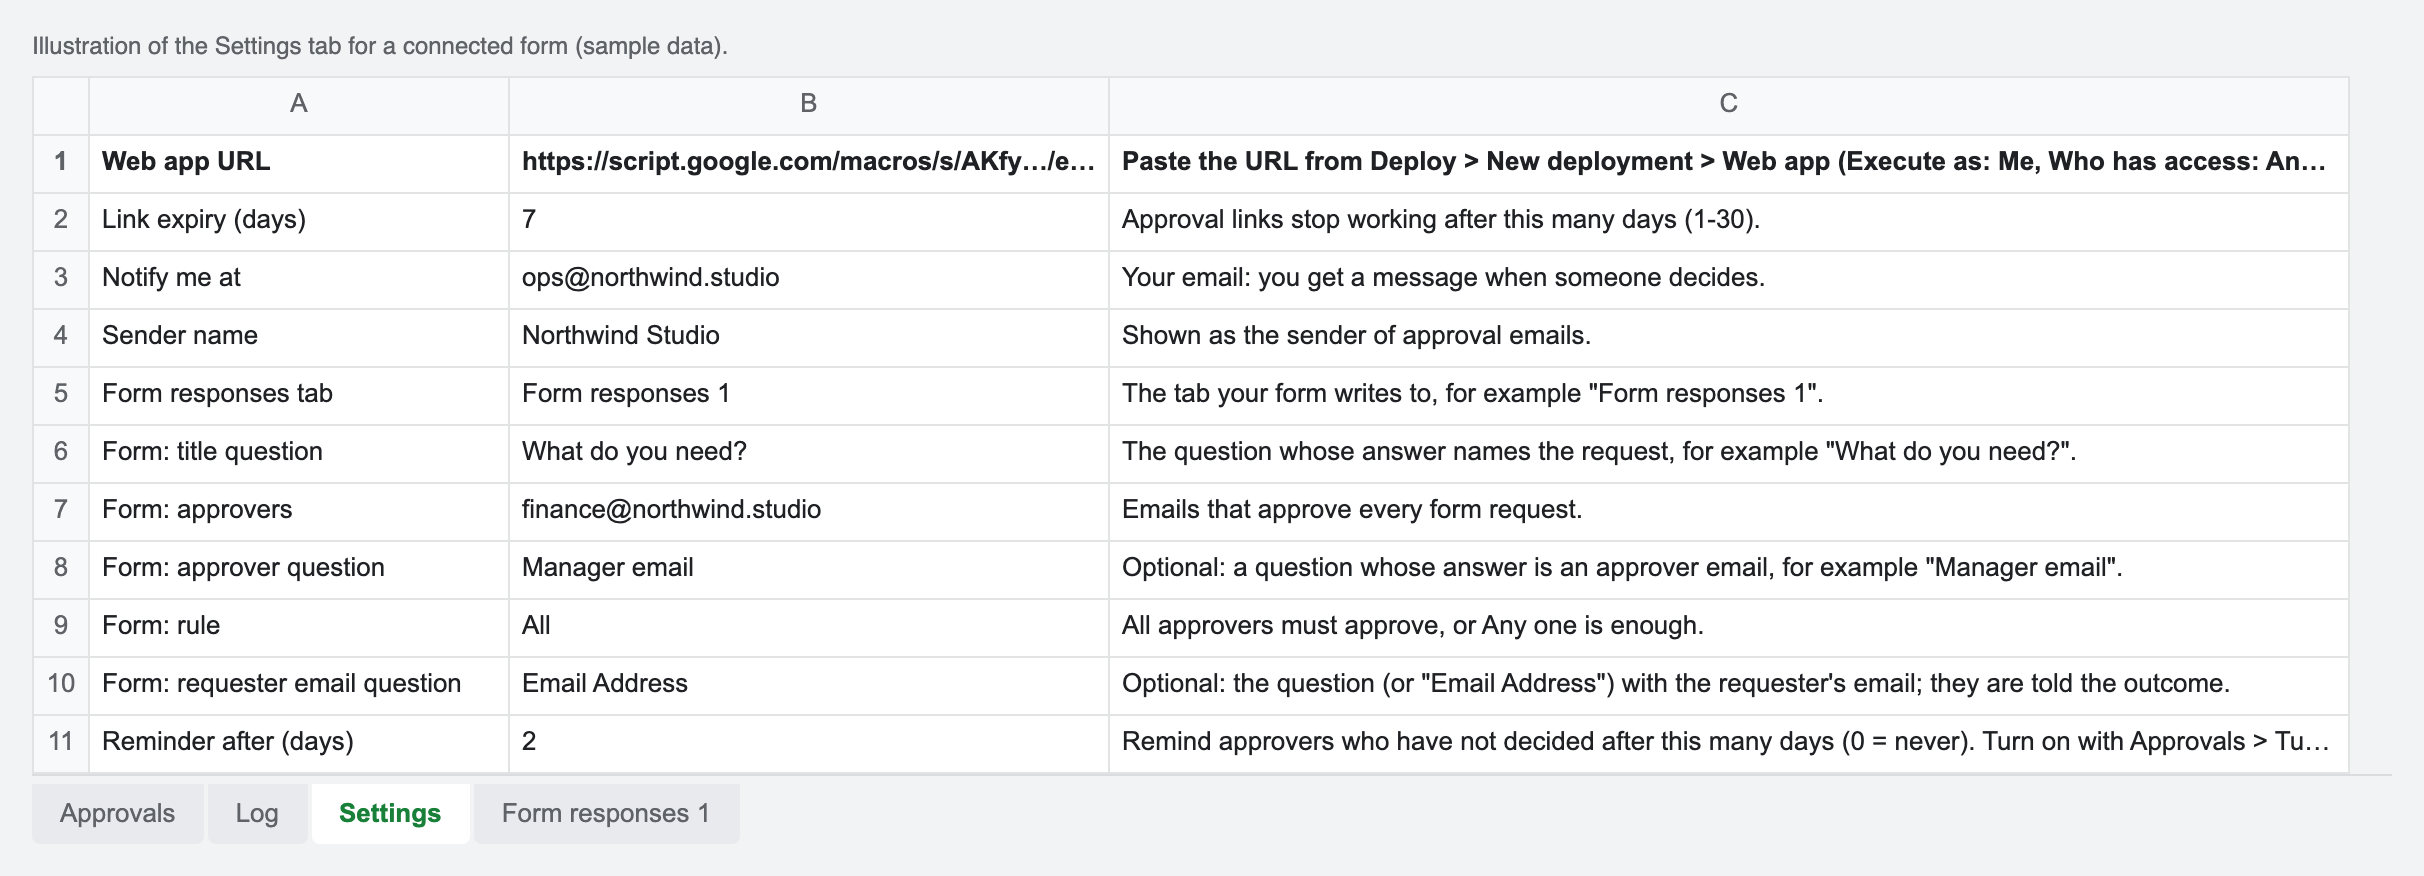Open the Log sheet tab
The image size is (2424, 876).
click(257, 813)
